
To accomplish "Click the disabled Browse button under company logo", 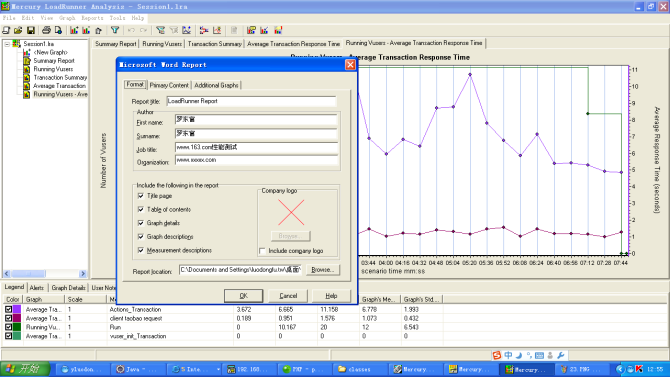I will (x=291, y=236).
